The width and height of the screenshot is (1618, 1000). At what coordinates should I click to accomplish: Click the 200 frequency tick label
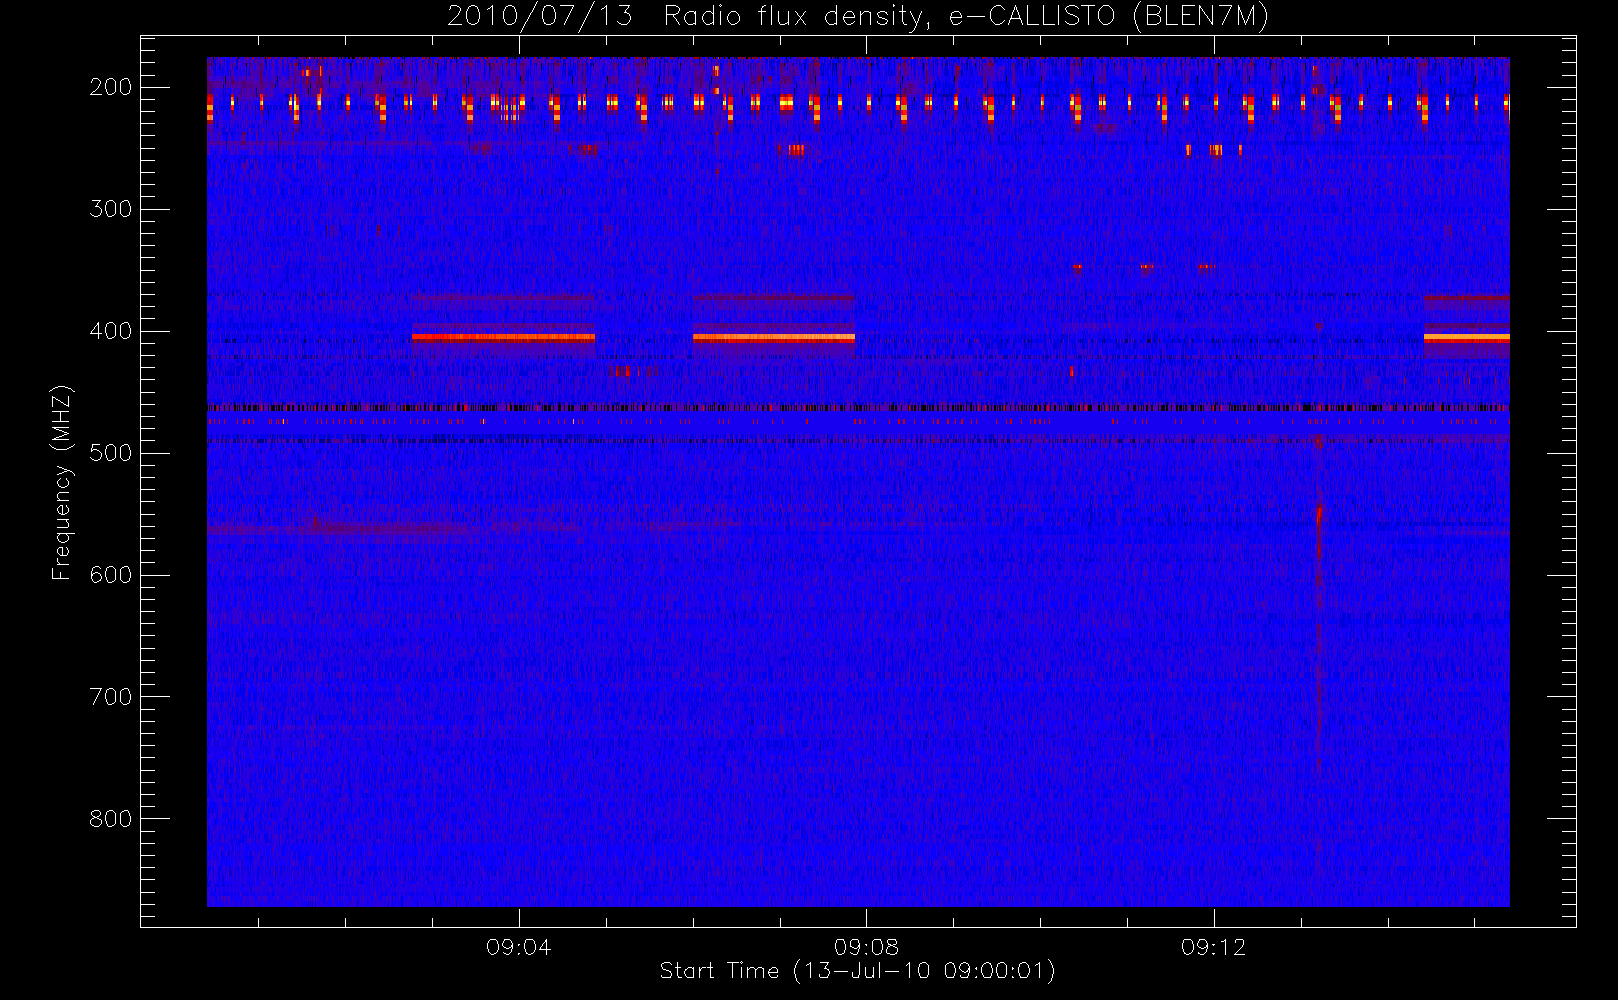tap(111, 87)
